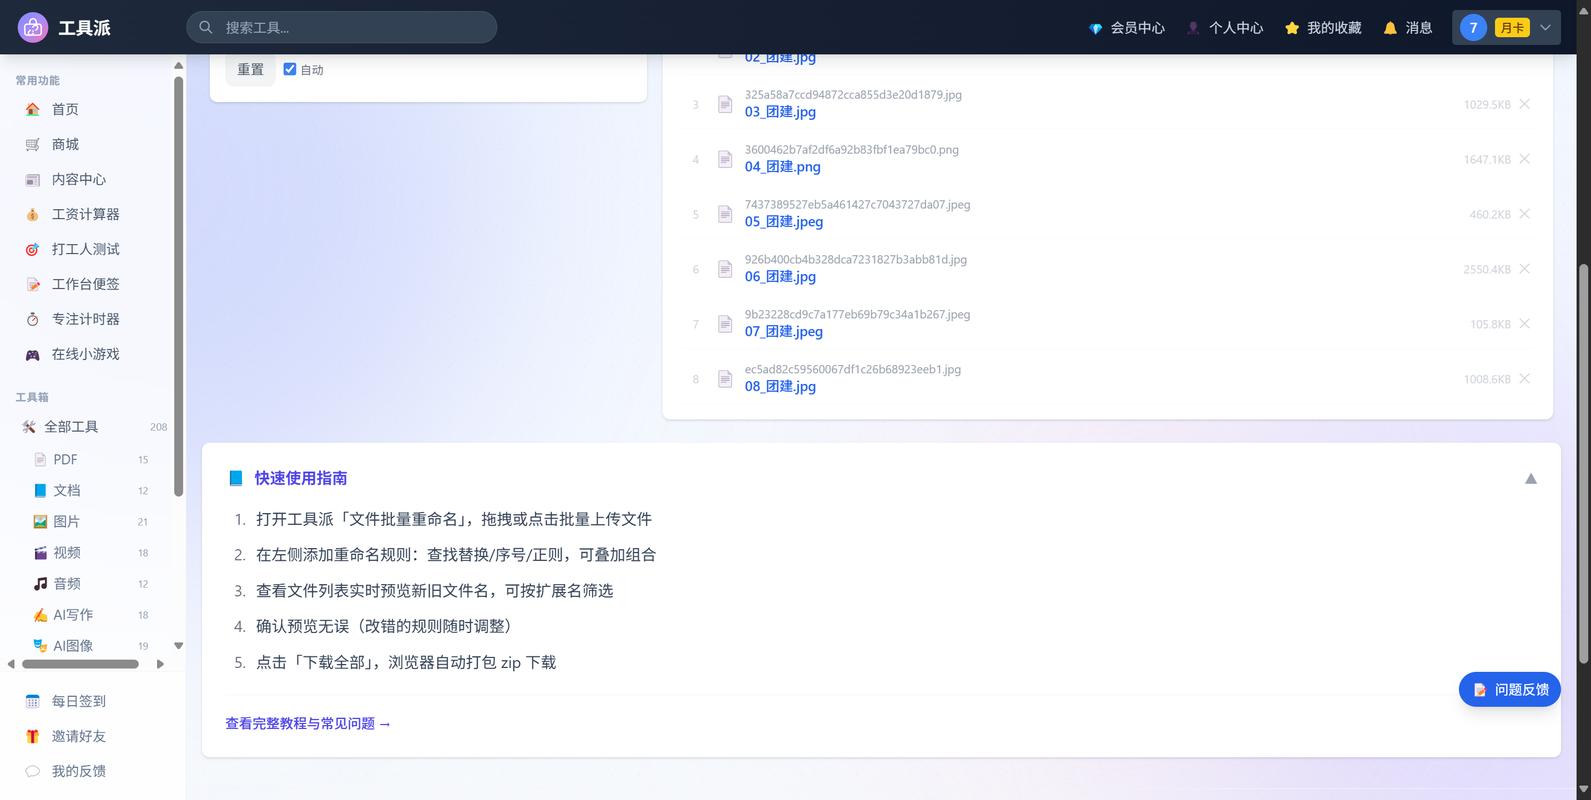Remove file 07_团建.jpeg with X
Viewport: 1591px width, 800px height.
tap(1524, 324)
